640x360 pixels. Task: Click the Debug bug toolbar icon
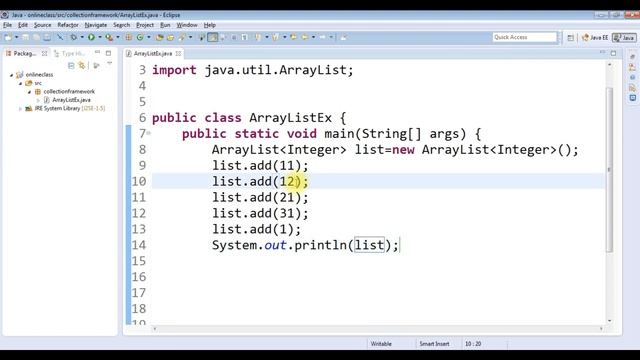(74, 37)
